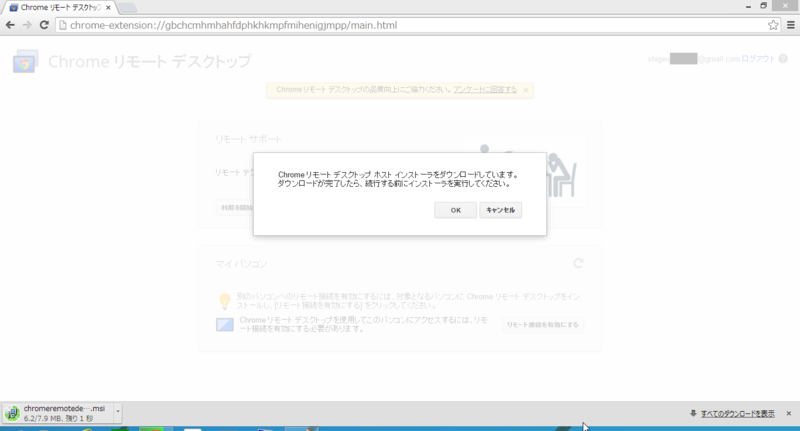
Task: Click the msi installer file icon in downloads bar
Action: click(12, 413)
